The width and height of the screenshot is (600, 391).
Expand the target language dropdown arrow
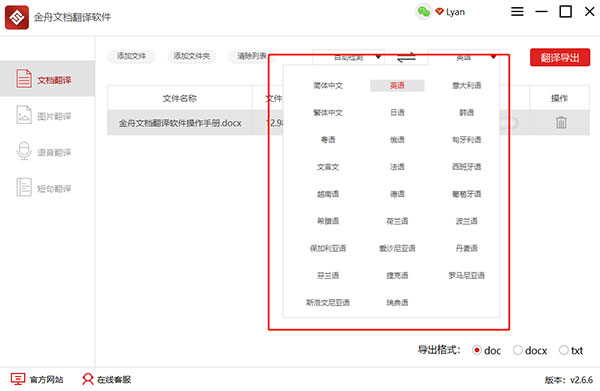click(x=493, y=57)
